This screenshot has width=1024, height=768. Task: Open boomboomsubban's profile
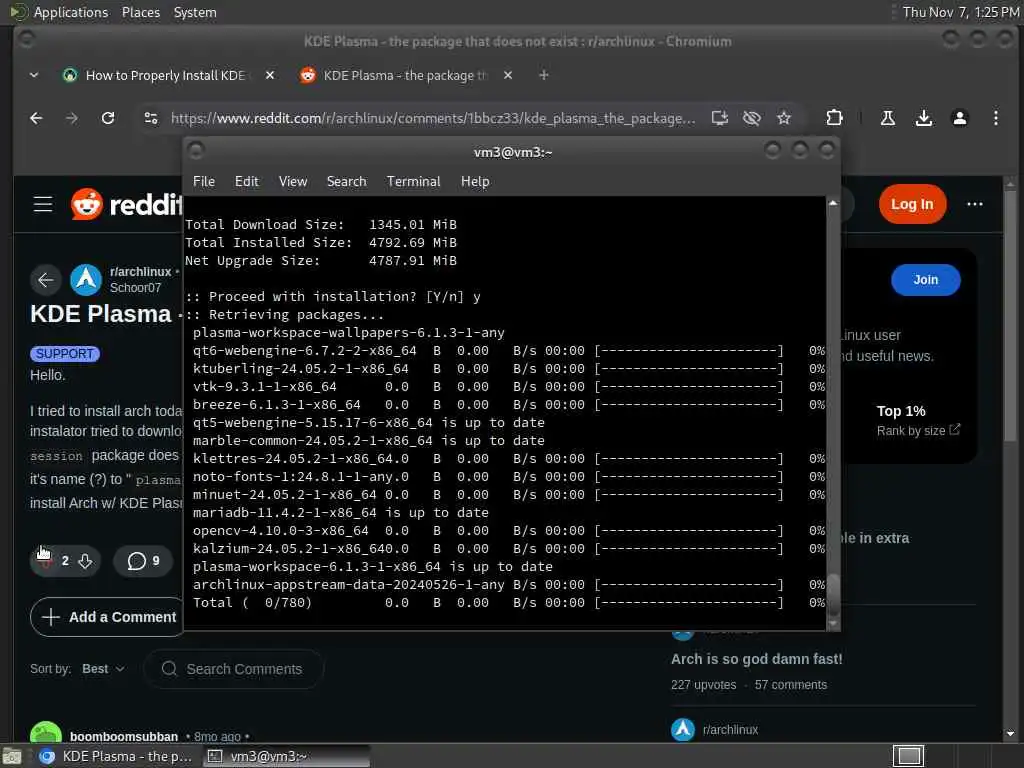(x=123, y=737)
